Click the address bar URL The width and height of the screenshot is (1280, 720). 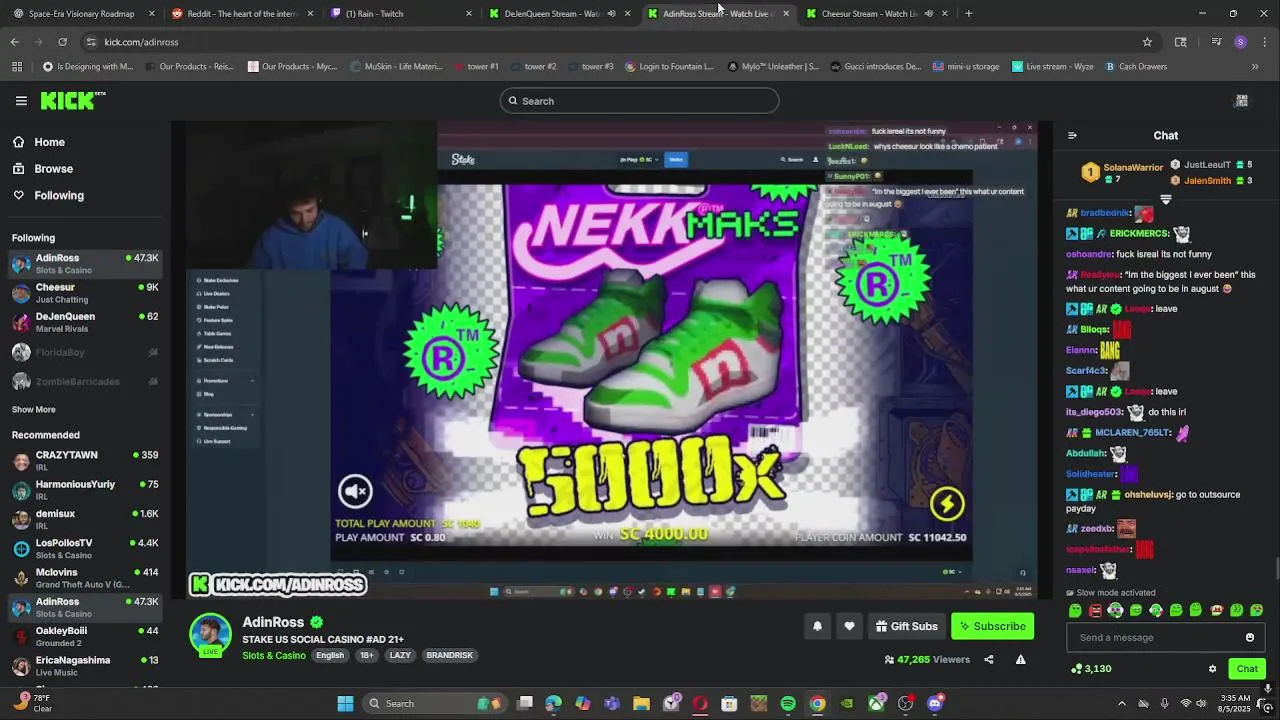point(141,42)
